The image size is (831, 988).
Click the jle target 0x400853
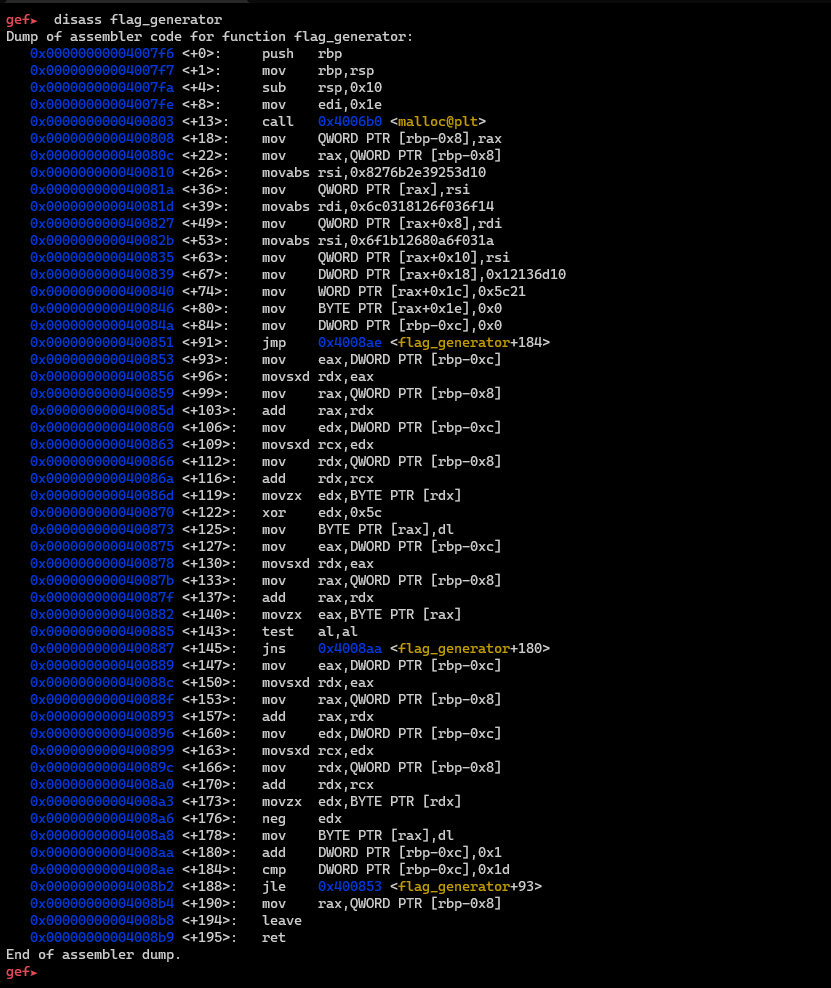pos(350,887)
